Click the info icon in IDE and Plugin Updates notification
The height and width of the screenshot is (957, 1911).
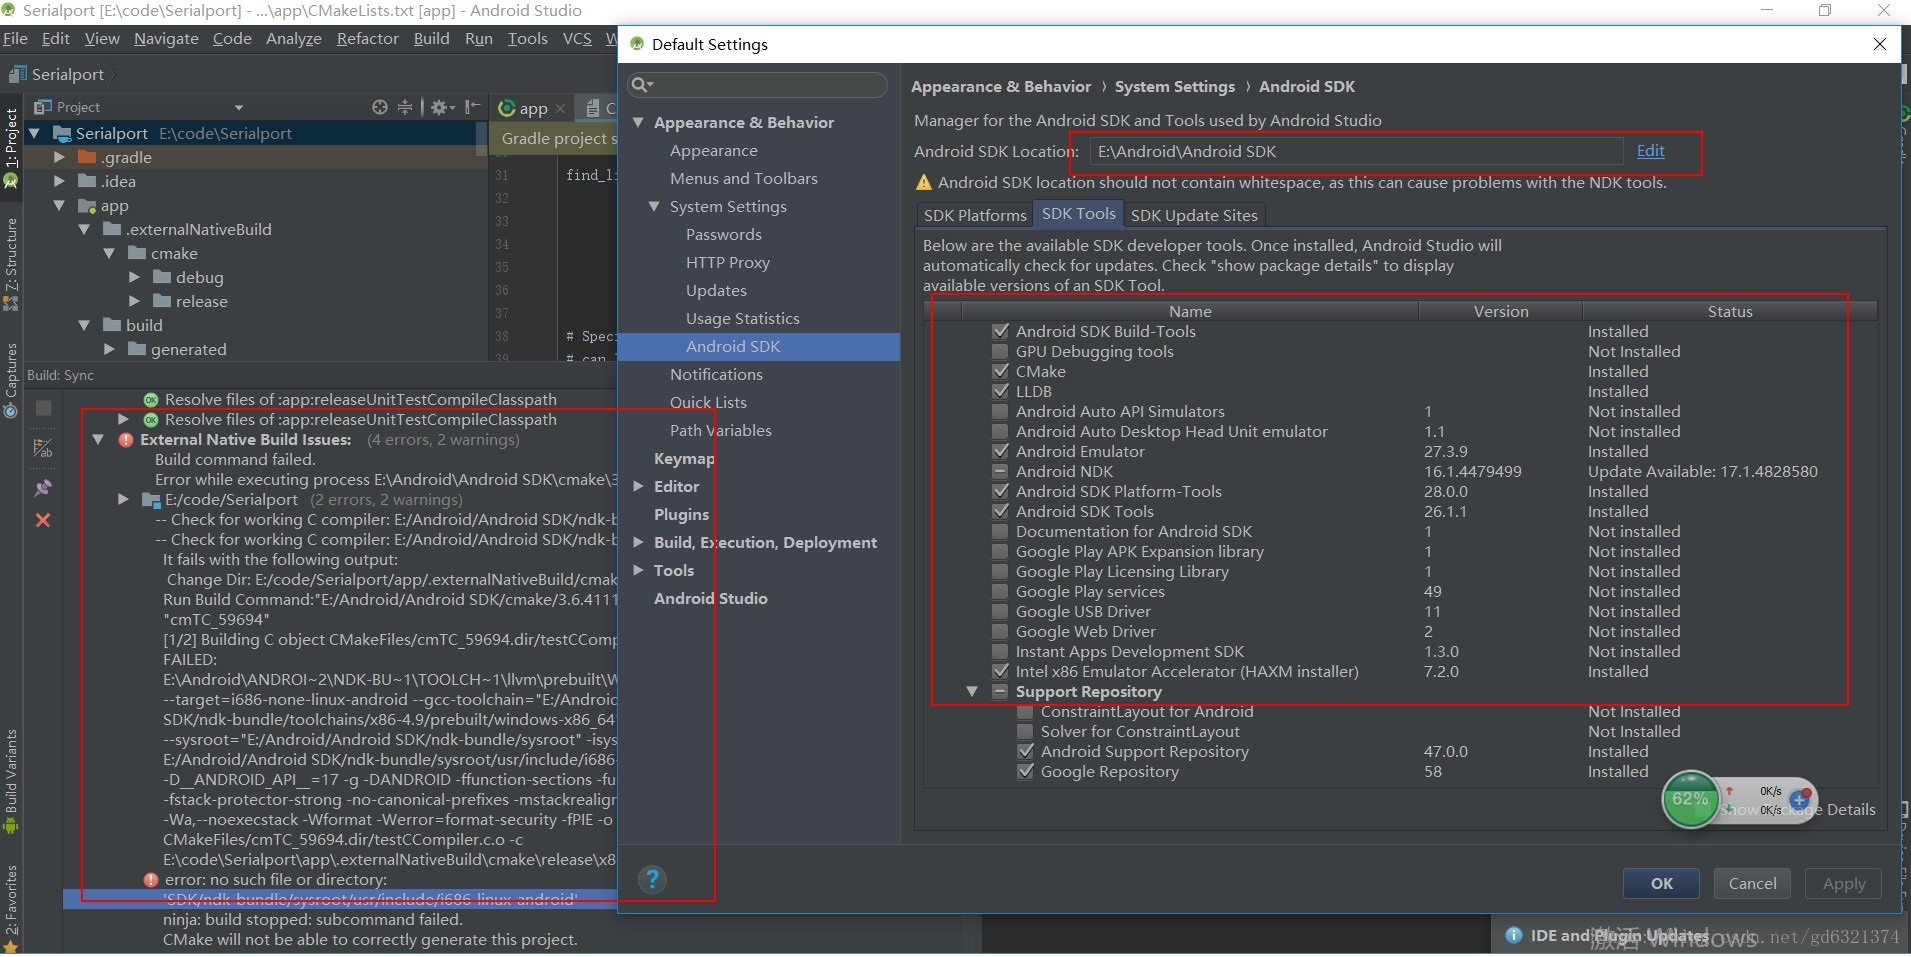point(1514,935)
